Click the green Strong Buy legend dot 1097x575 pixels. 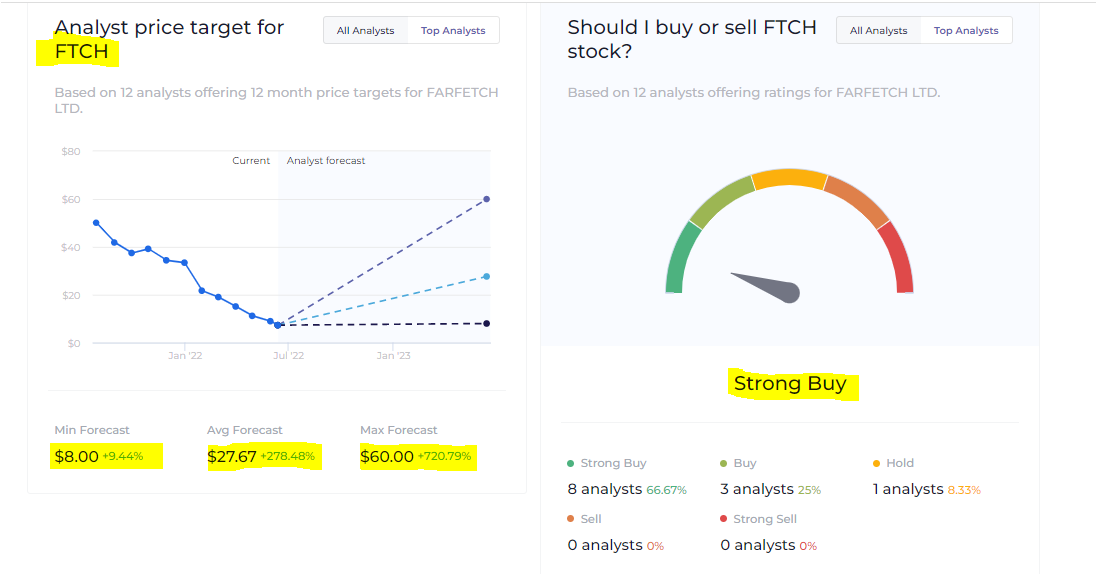point(571,463)
